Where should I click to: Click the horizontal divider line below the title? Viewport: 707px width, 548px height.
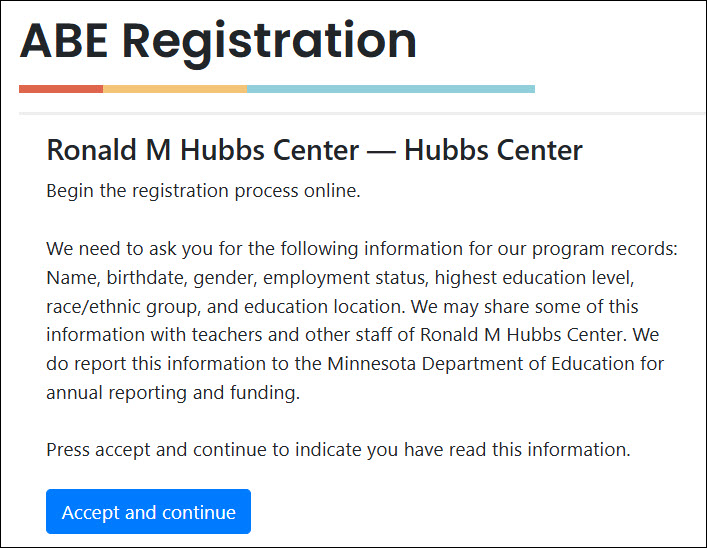(x=360, y=114)
